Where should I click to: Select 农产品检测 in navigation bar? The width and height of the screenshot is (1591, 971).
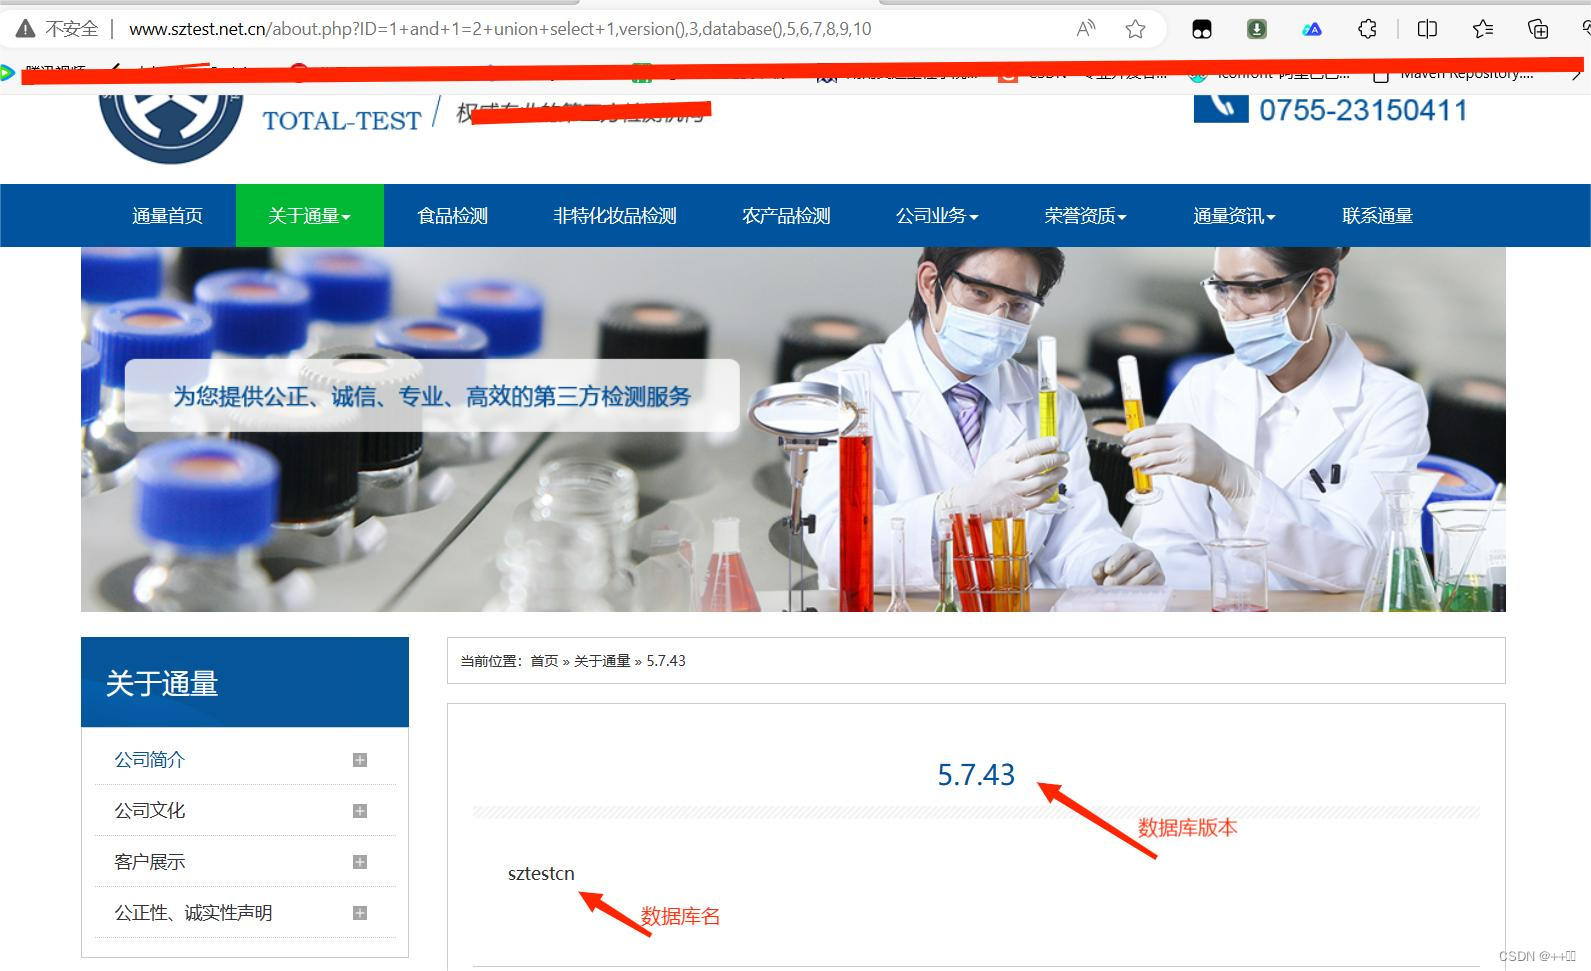coord(786,215)
